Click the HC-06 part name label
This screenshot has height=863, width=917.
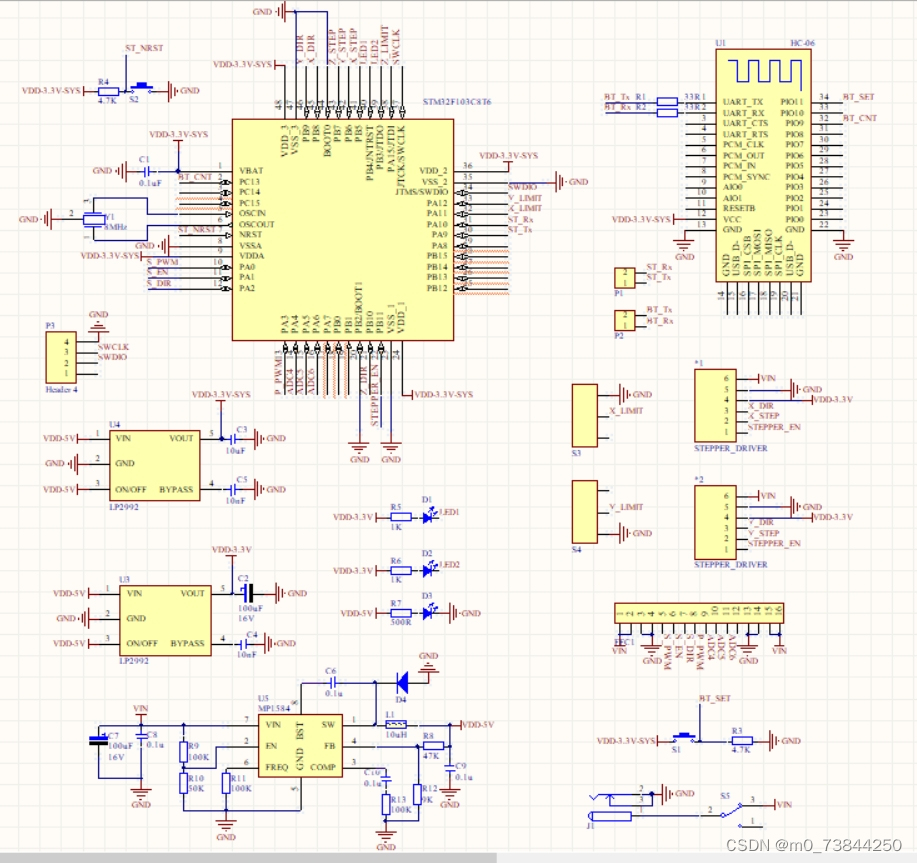point(802,43)
